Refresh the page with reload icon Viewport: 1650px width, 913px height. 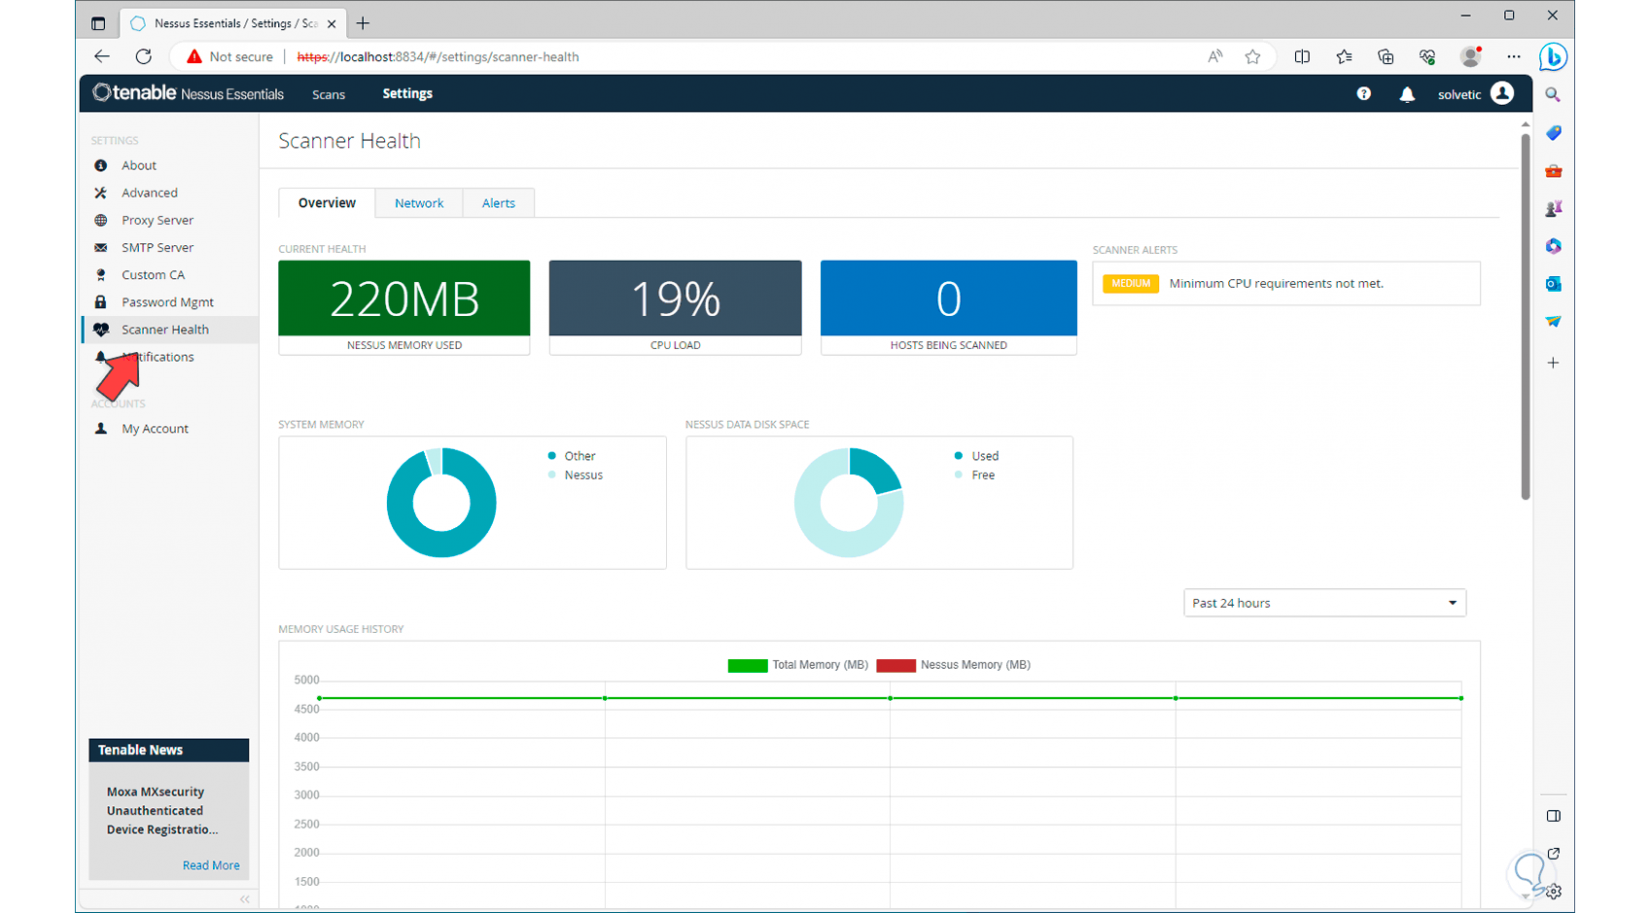pyautogui.click(x=144, y=57)
